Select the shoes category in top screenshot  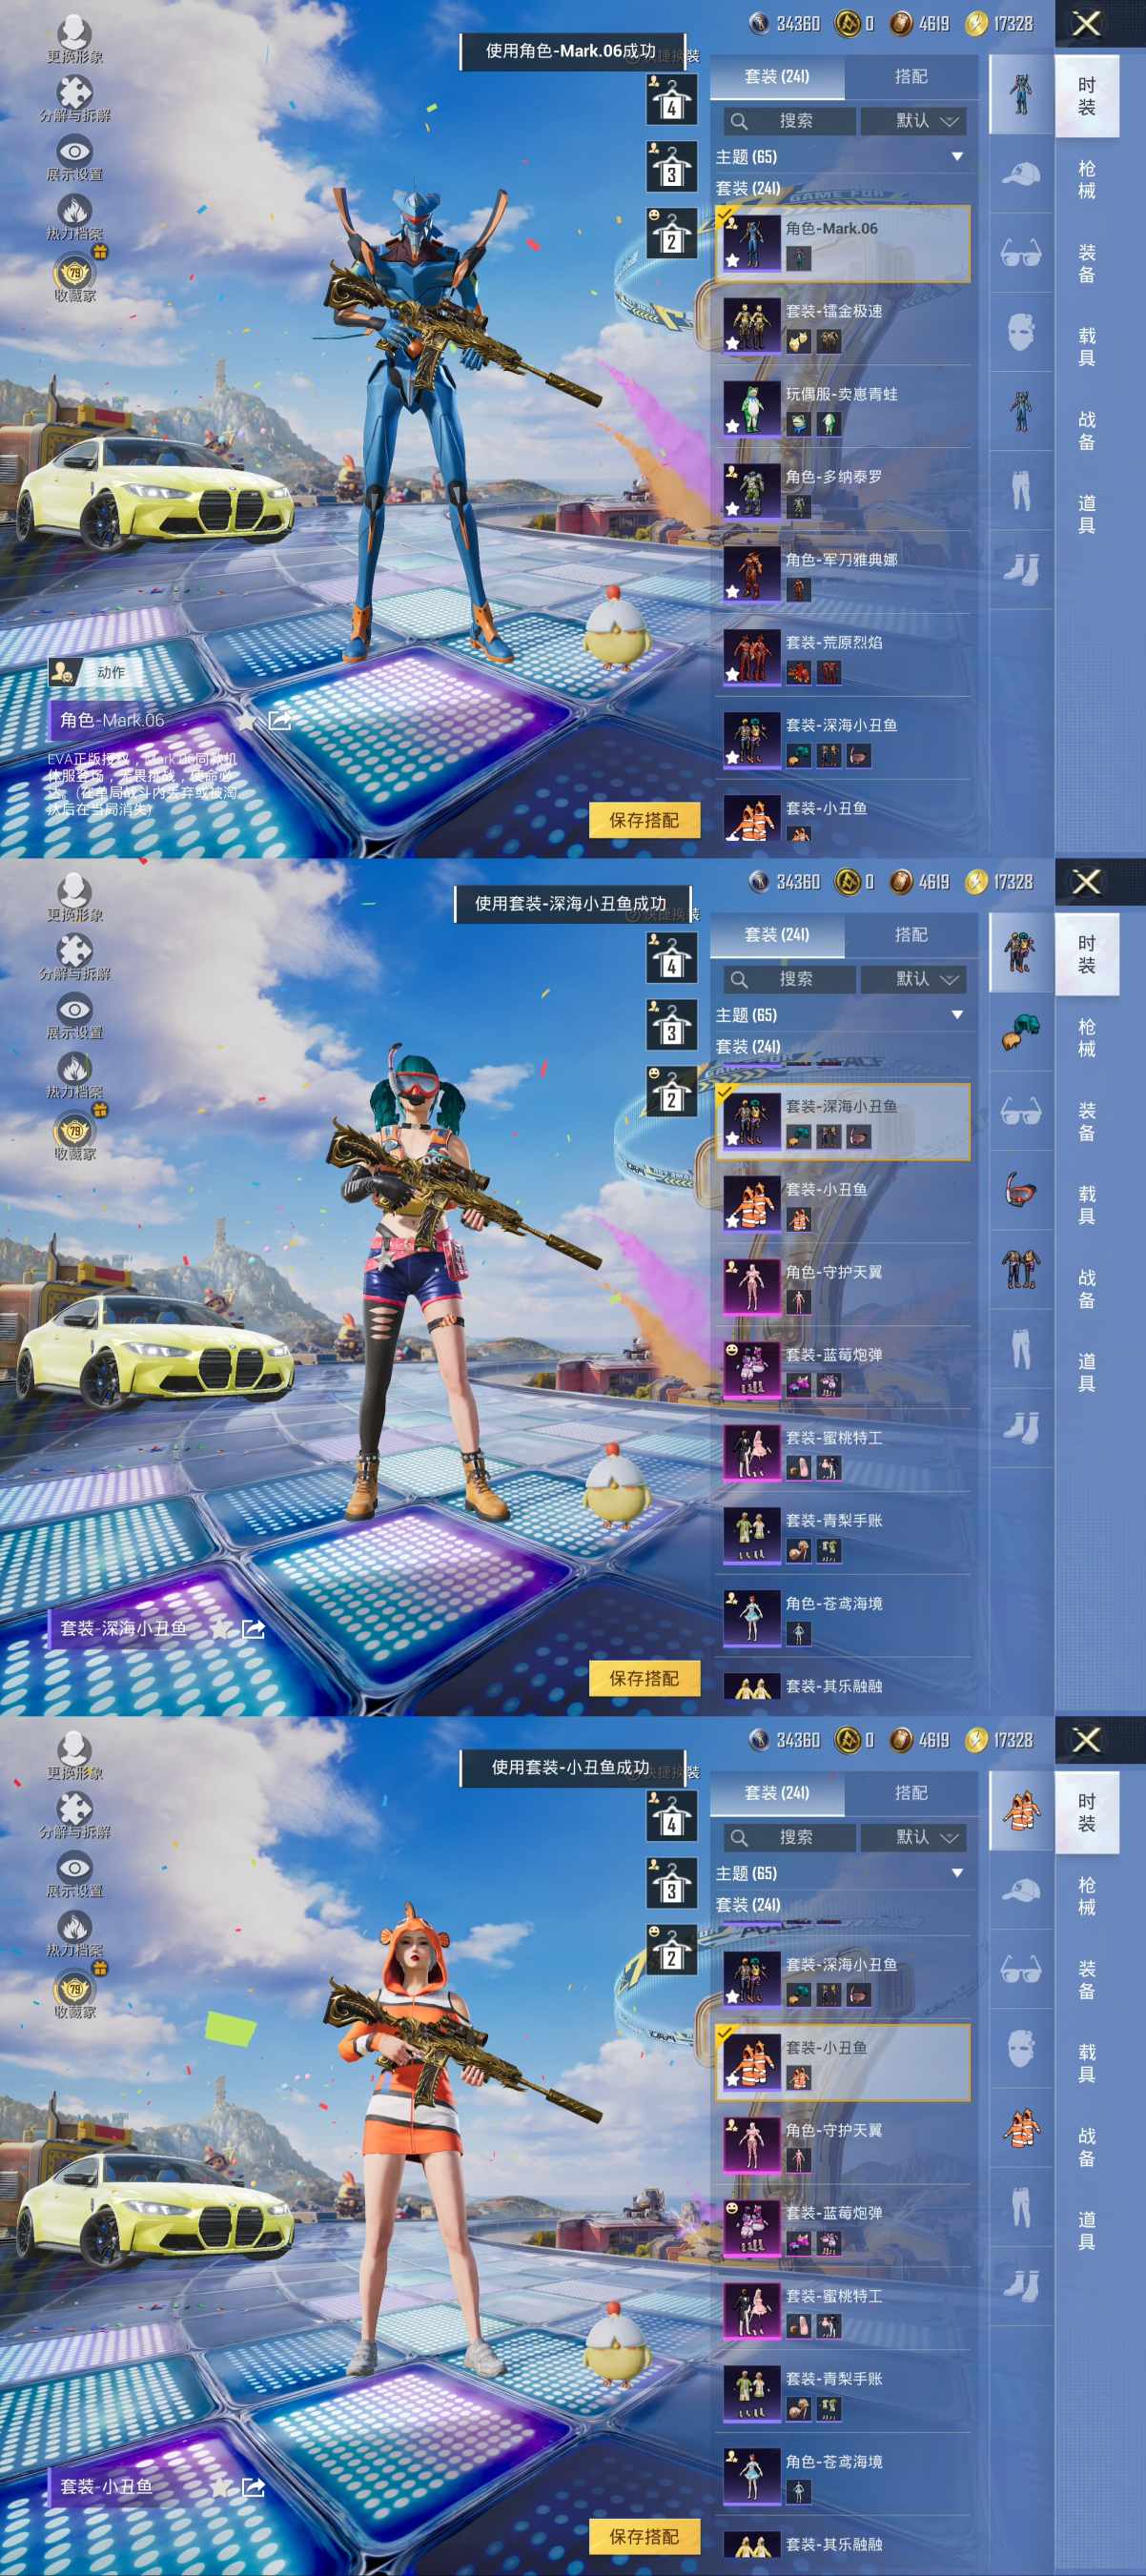1021,570
